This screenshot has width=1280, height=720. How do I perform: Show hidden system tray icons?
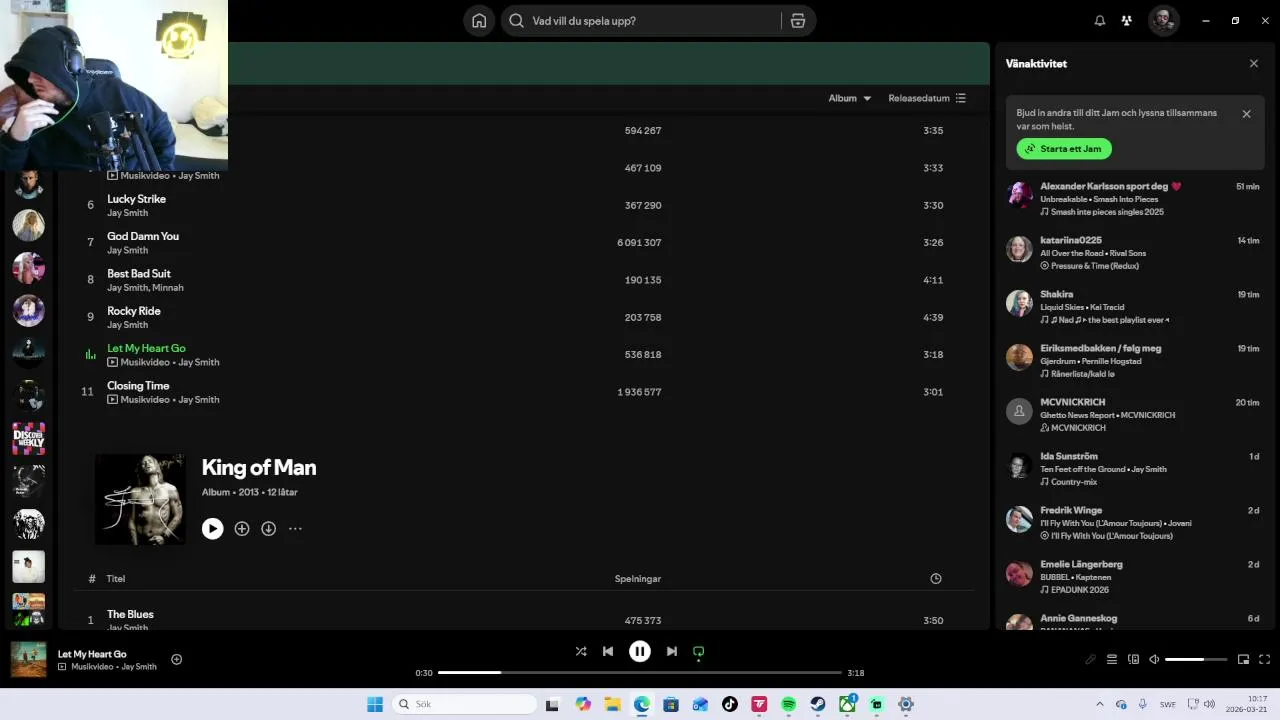point(1100,704)
